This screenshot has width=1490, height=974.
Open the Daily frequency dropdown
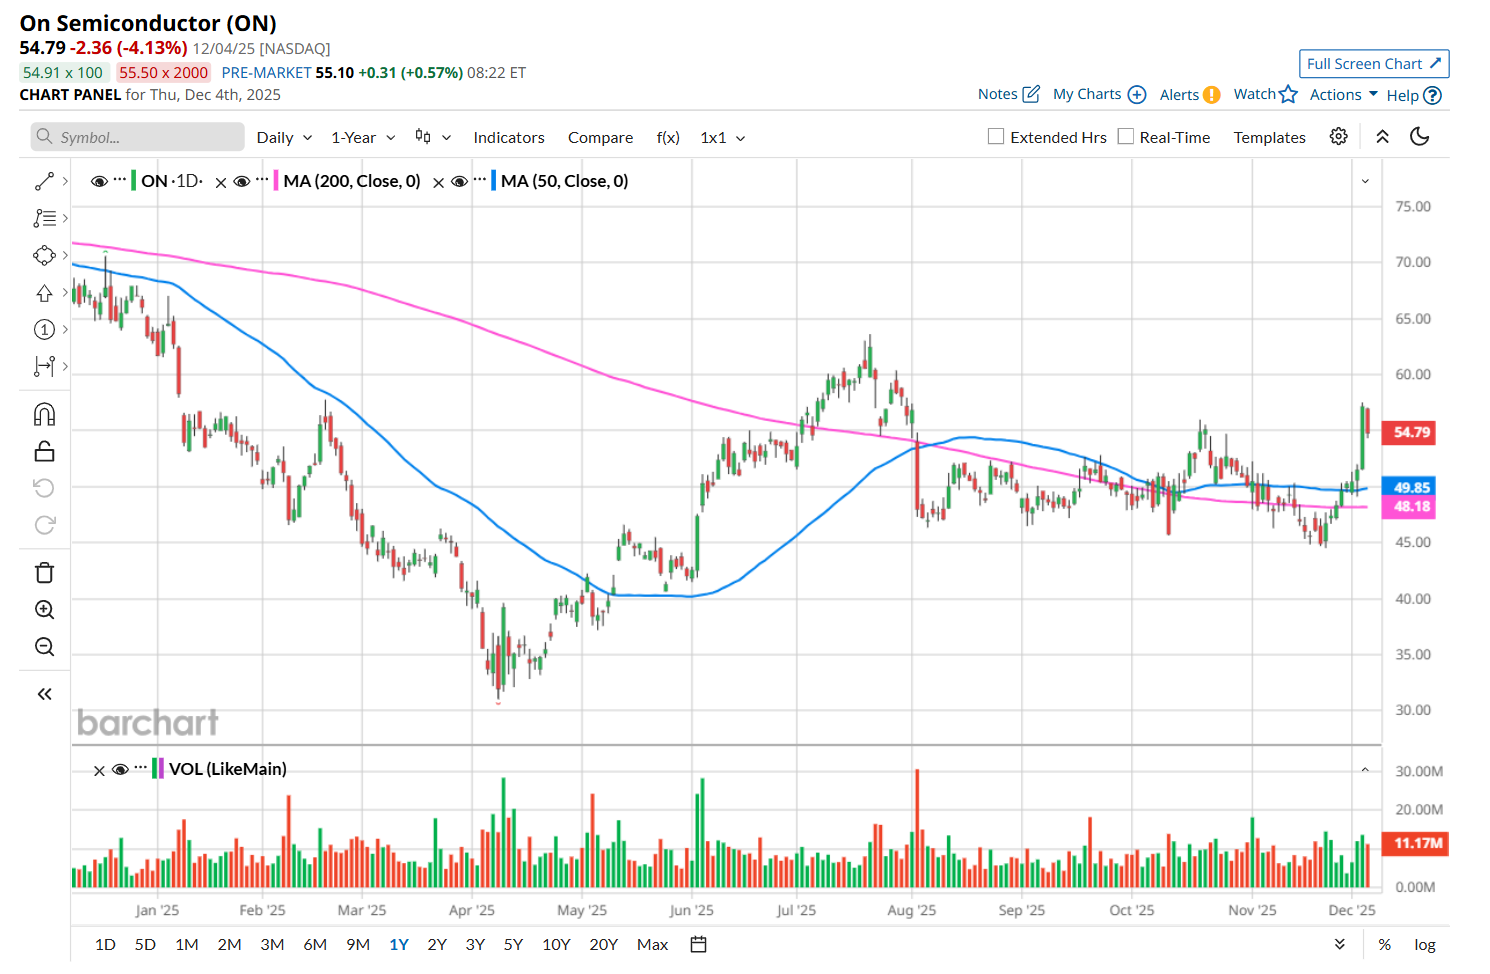(284, 138)
